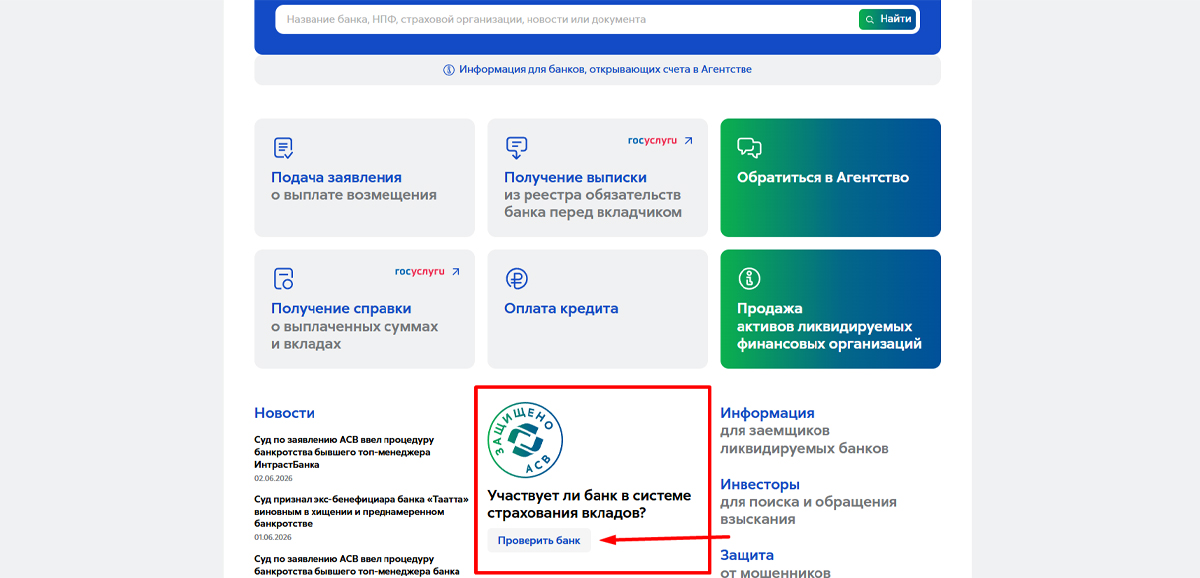Open the Получение выписки card

[x=597, y=178]
